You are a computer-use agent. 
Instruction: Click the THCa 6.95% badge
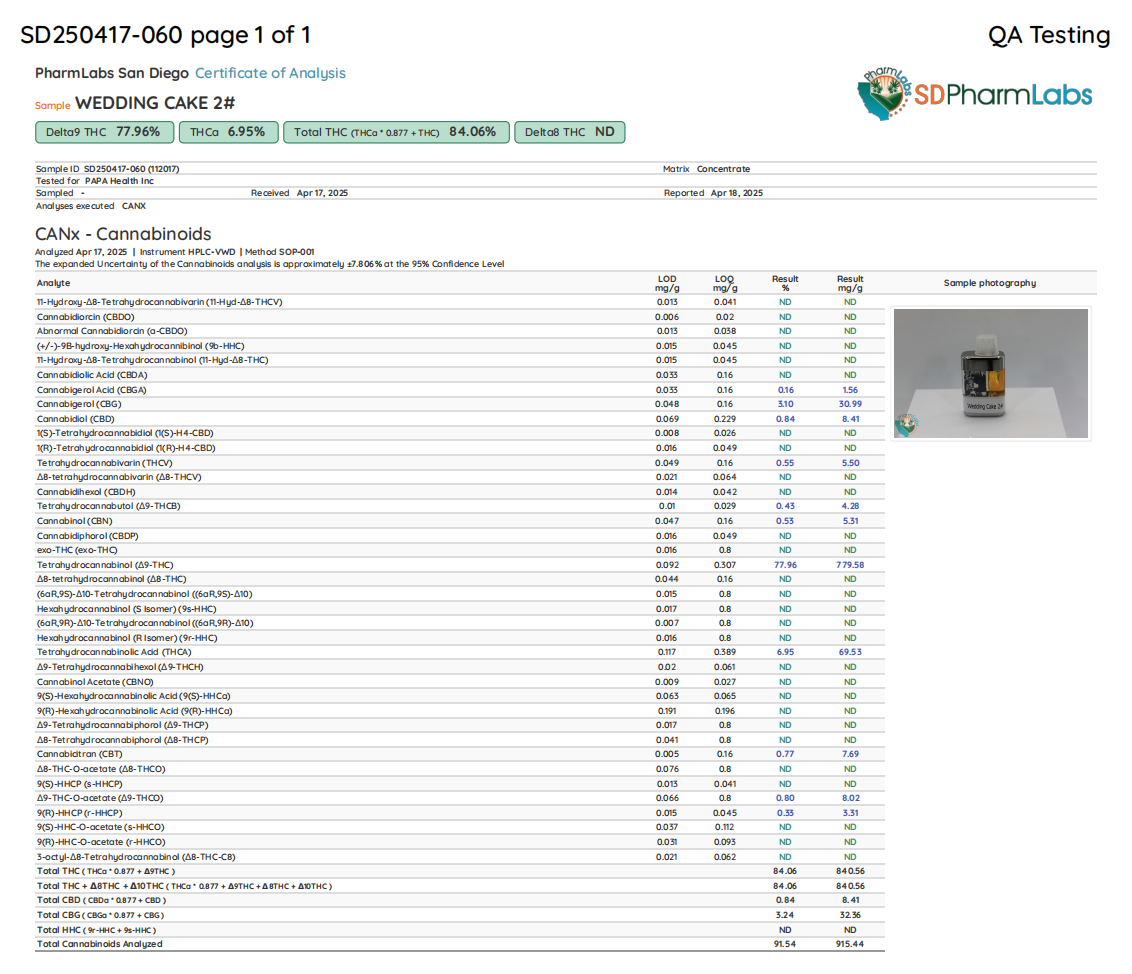click(228, 132)
